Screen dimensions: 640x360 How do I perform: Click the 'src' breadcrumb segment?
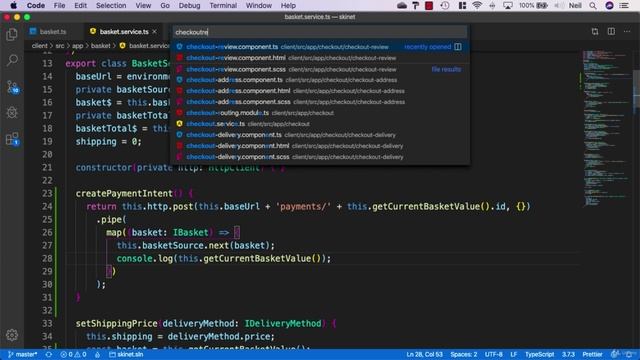(60, 46)
